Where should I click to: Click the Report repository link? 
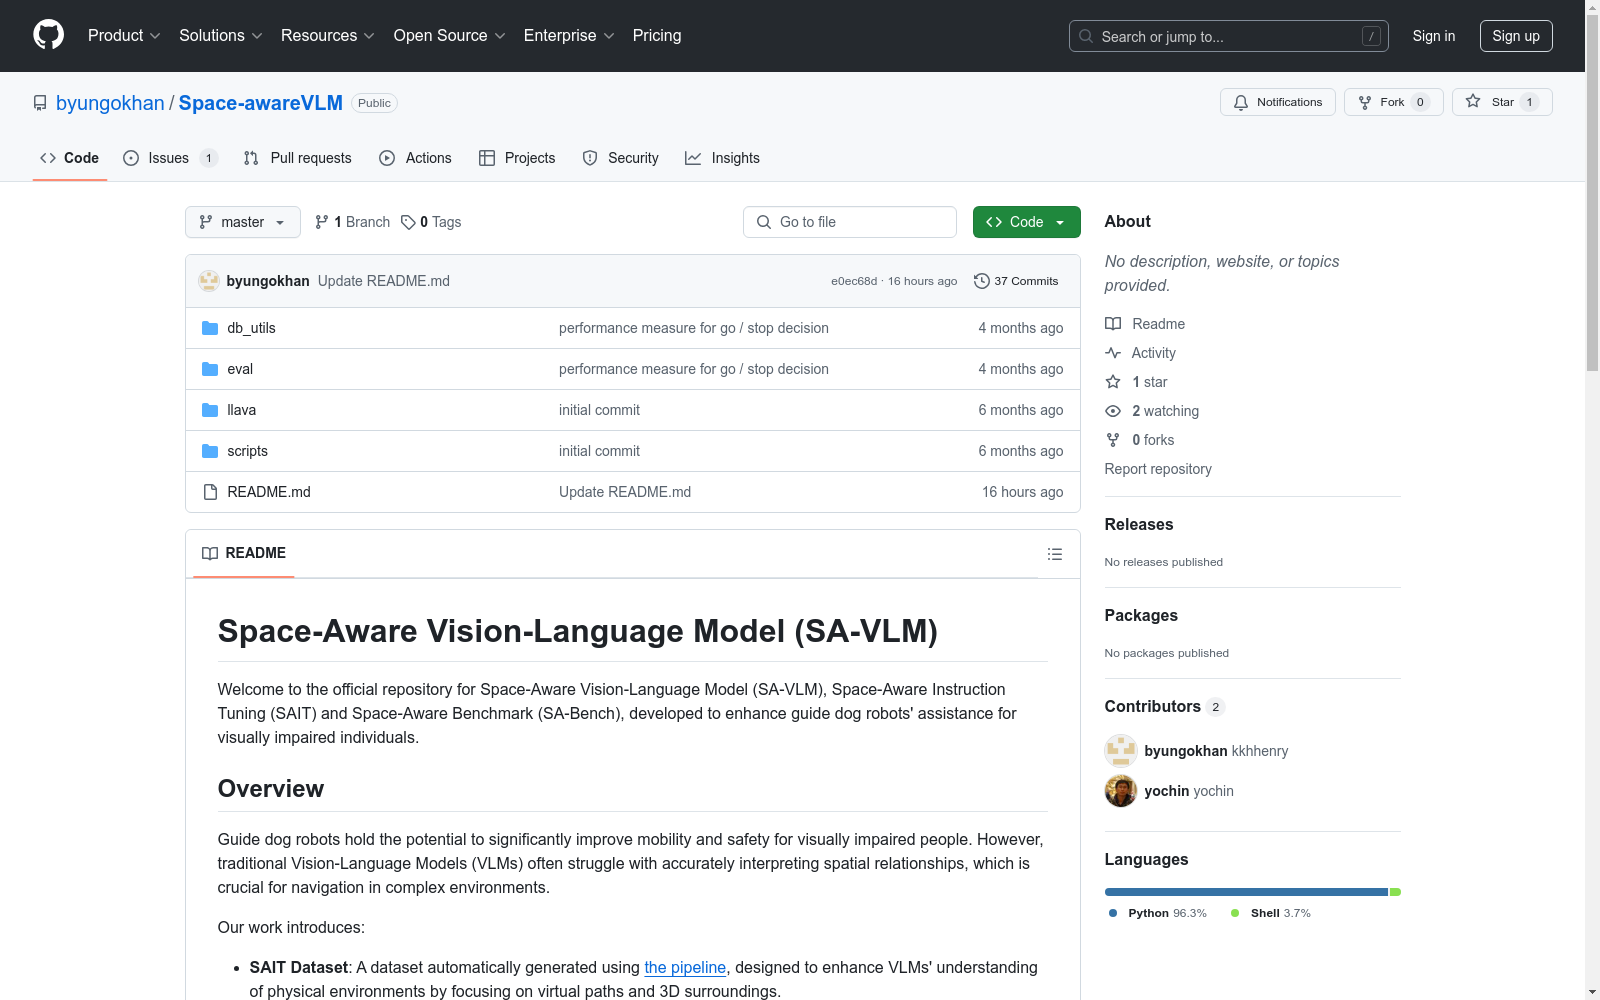pyautogui.click(x=1158, y=469)
